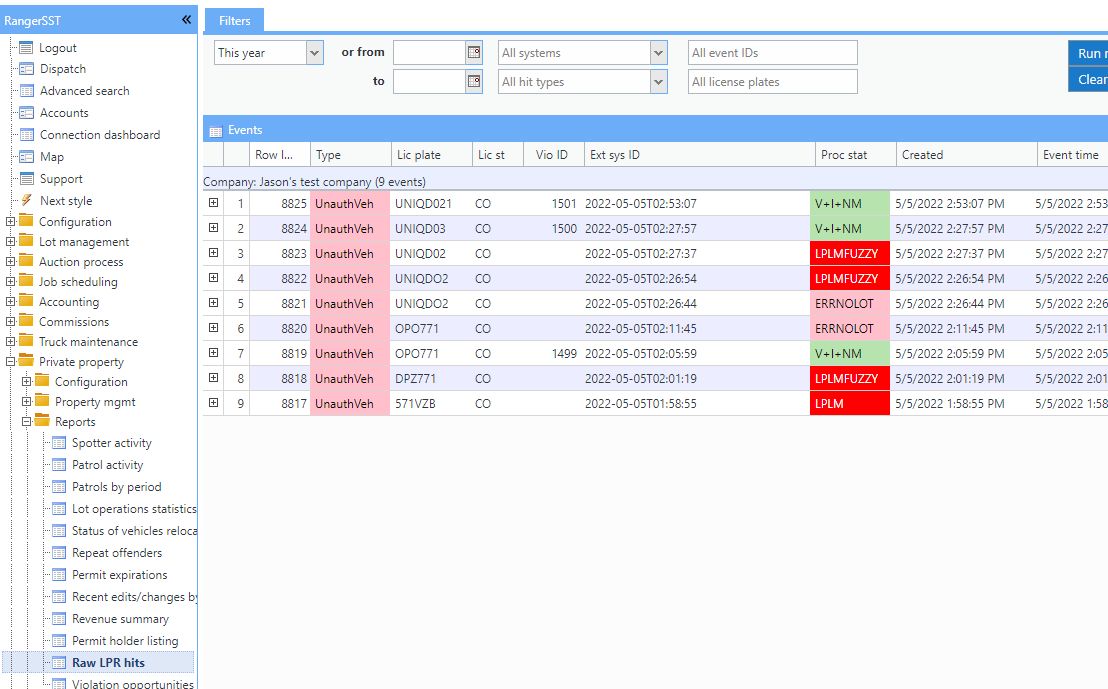Collapse the RangerSST sidebar panel
This screenshot has width=1108, height=689.
pyautogui.click(x=186, y=20)
